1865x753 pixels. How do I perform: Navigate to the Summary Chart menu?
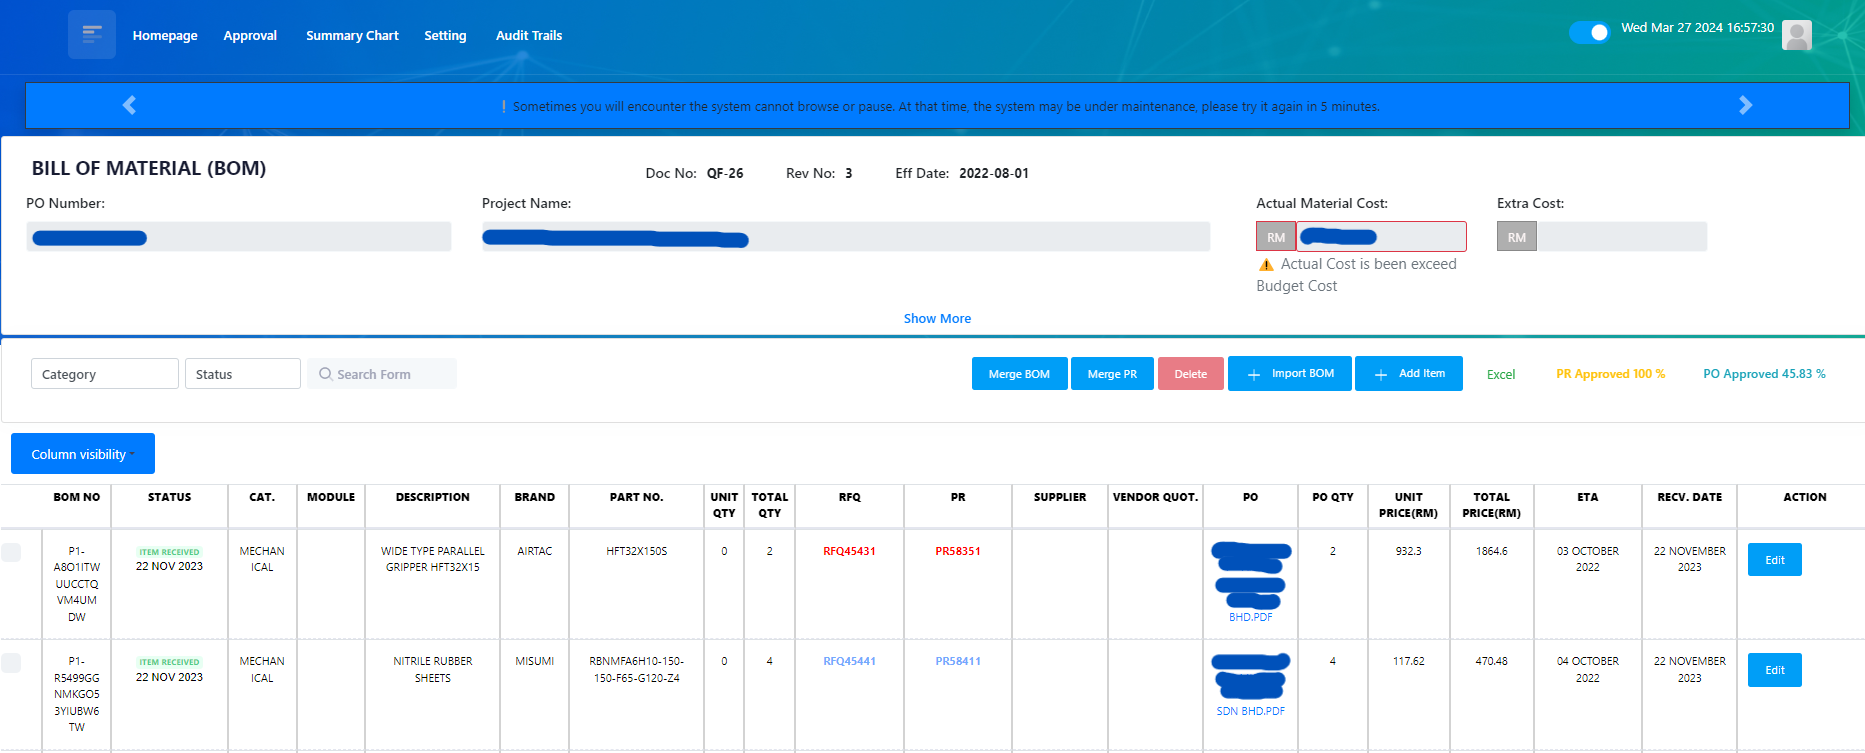352,35
